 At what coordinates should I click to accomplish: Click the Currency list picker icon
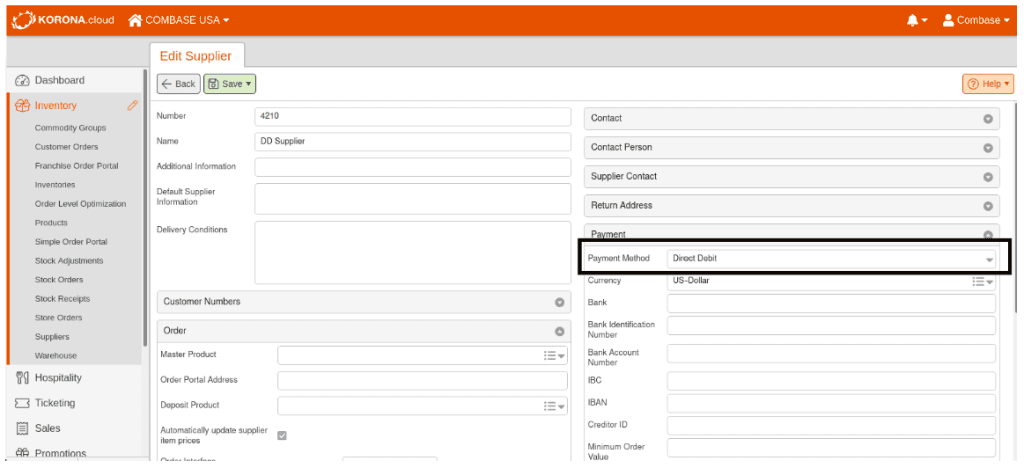point(982,281)
